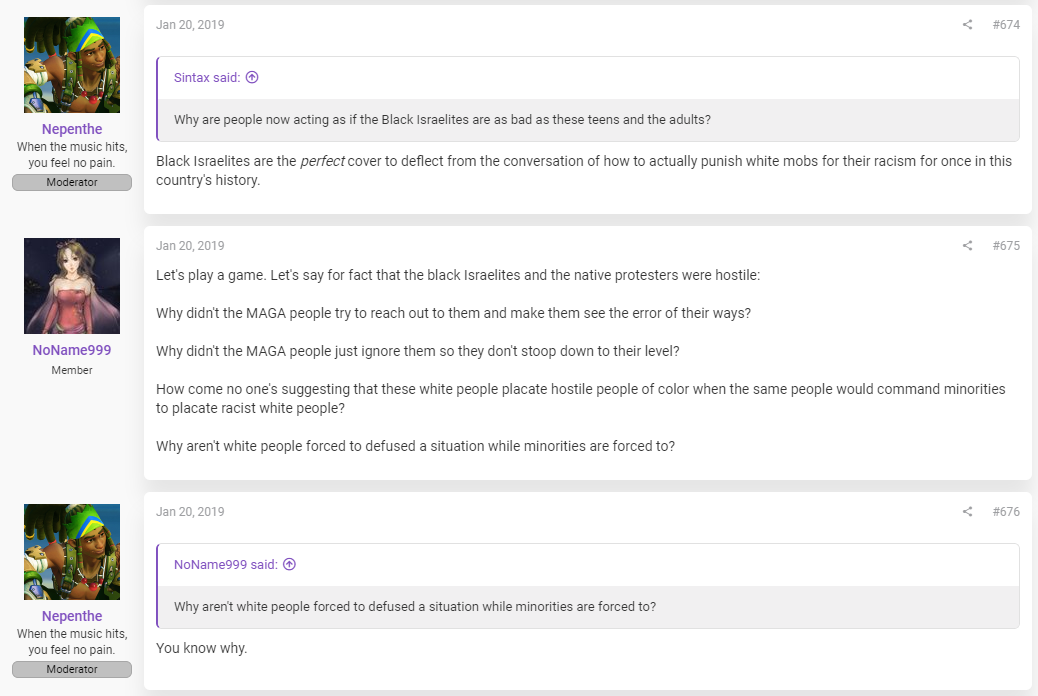Expand the quoted Sintax text block

(589, 120)
